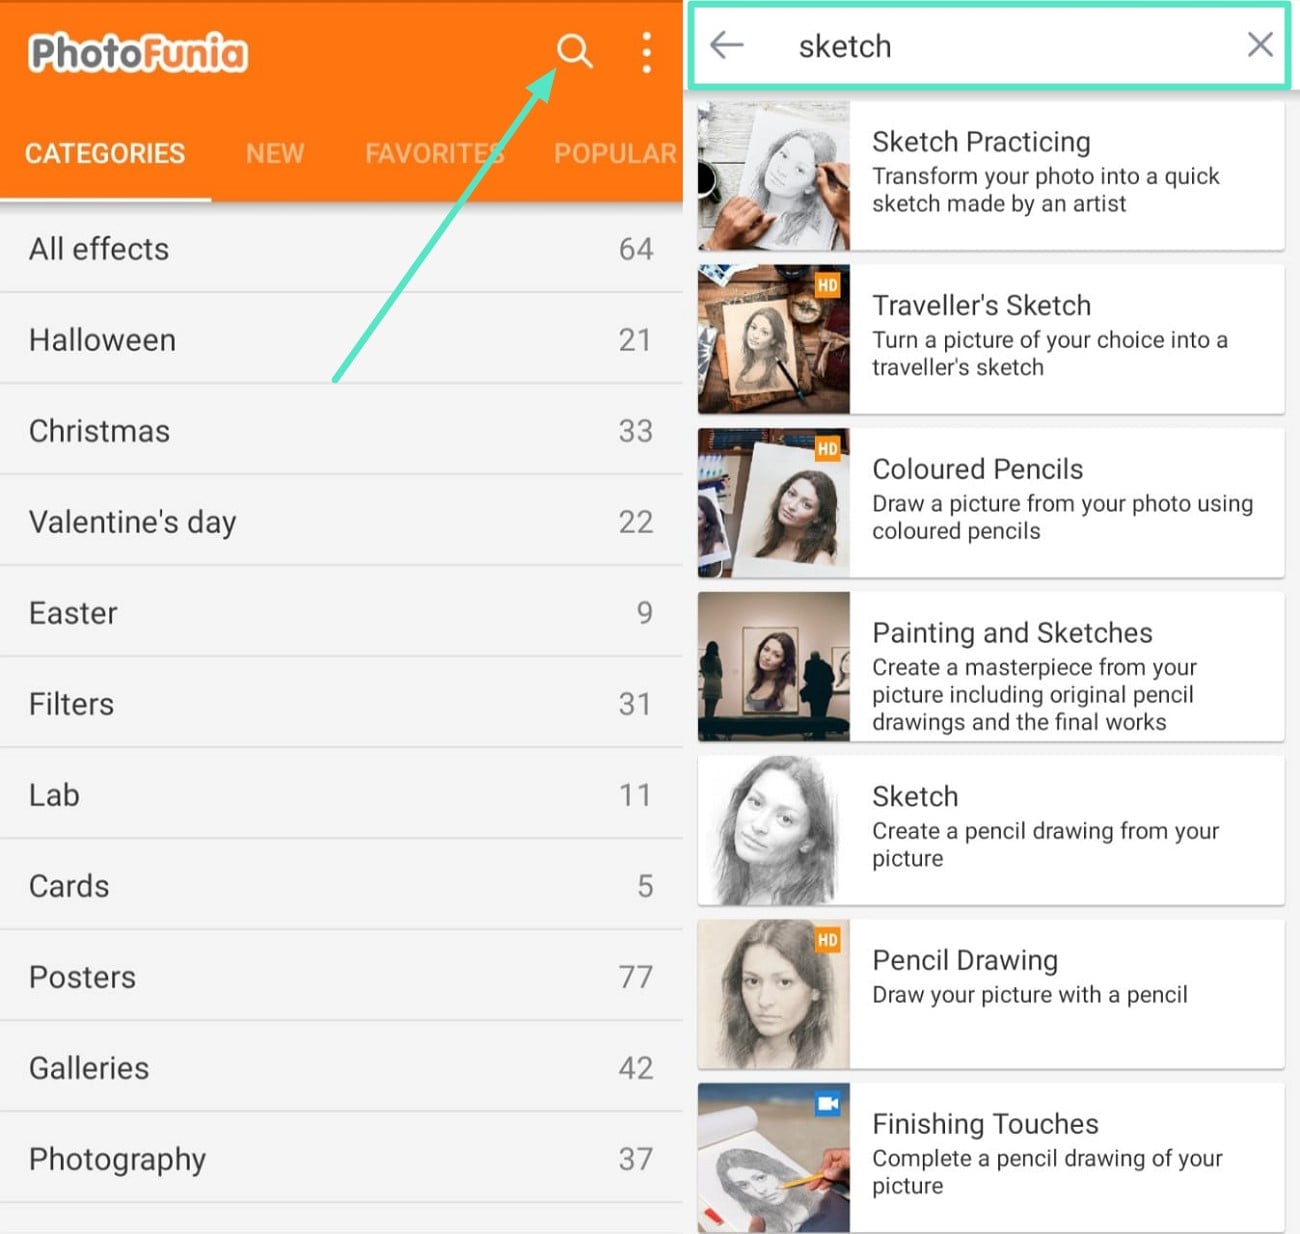
Task: Open the Painting and Sketches effect
Action: [991, 666]
